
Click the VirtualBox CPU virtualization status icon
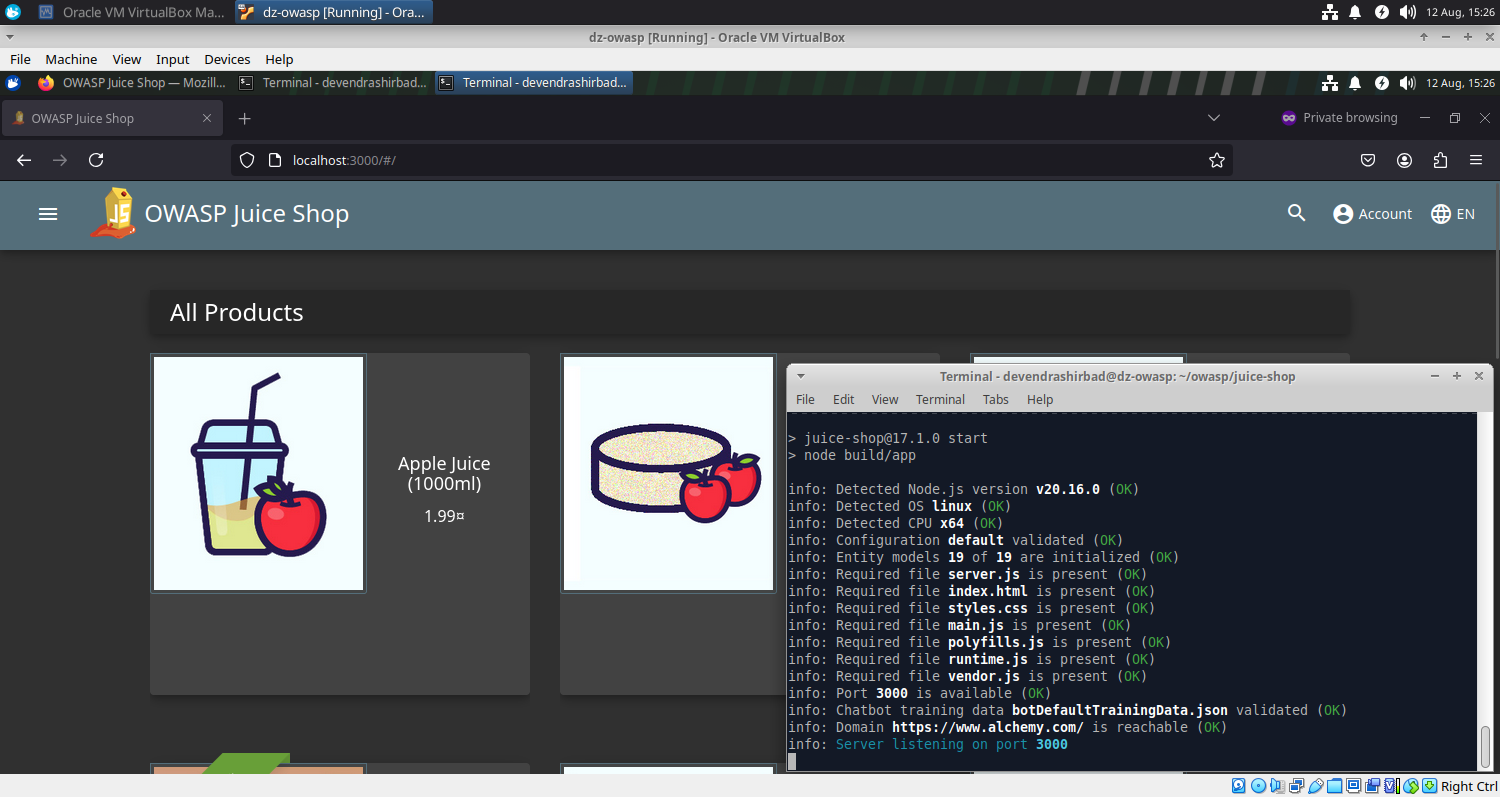(x=1392, y=786)
